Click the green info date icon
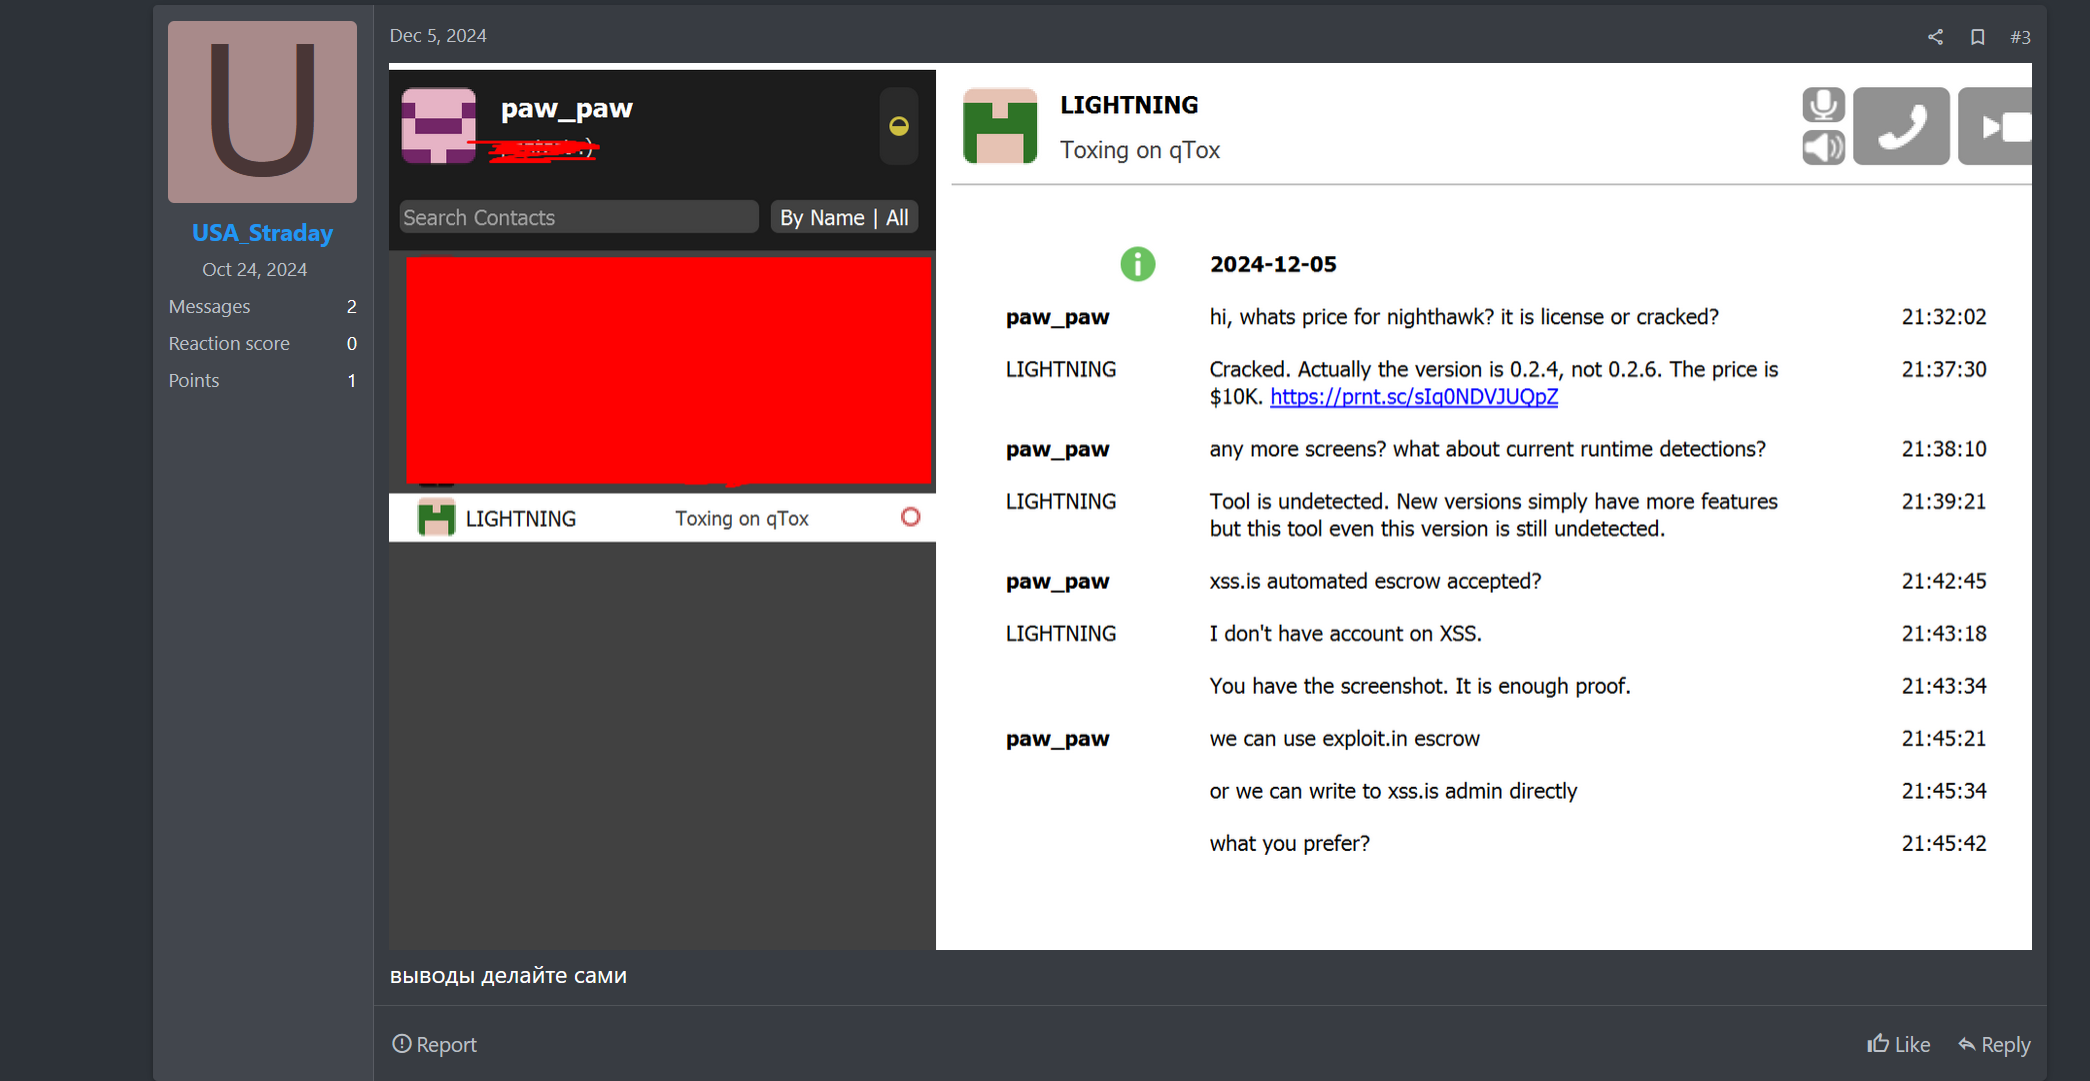Viewport: 2090px width, 1081px height. tap(1137, 264)
